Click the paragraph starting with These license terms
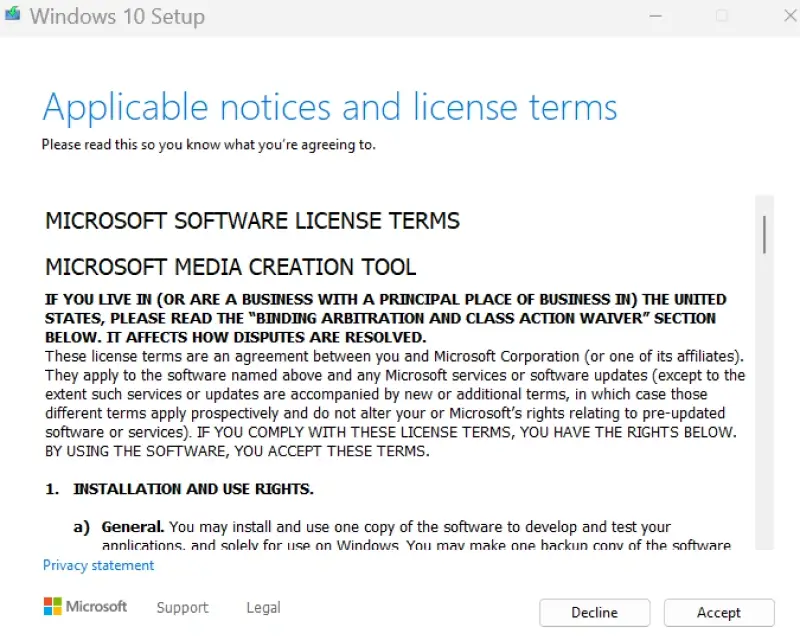The image size is (800, 640). point(390,402)
